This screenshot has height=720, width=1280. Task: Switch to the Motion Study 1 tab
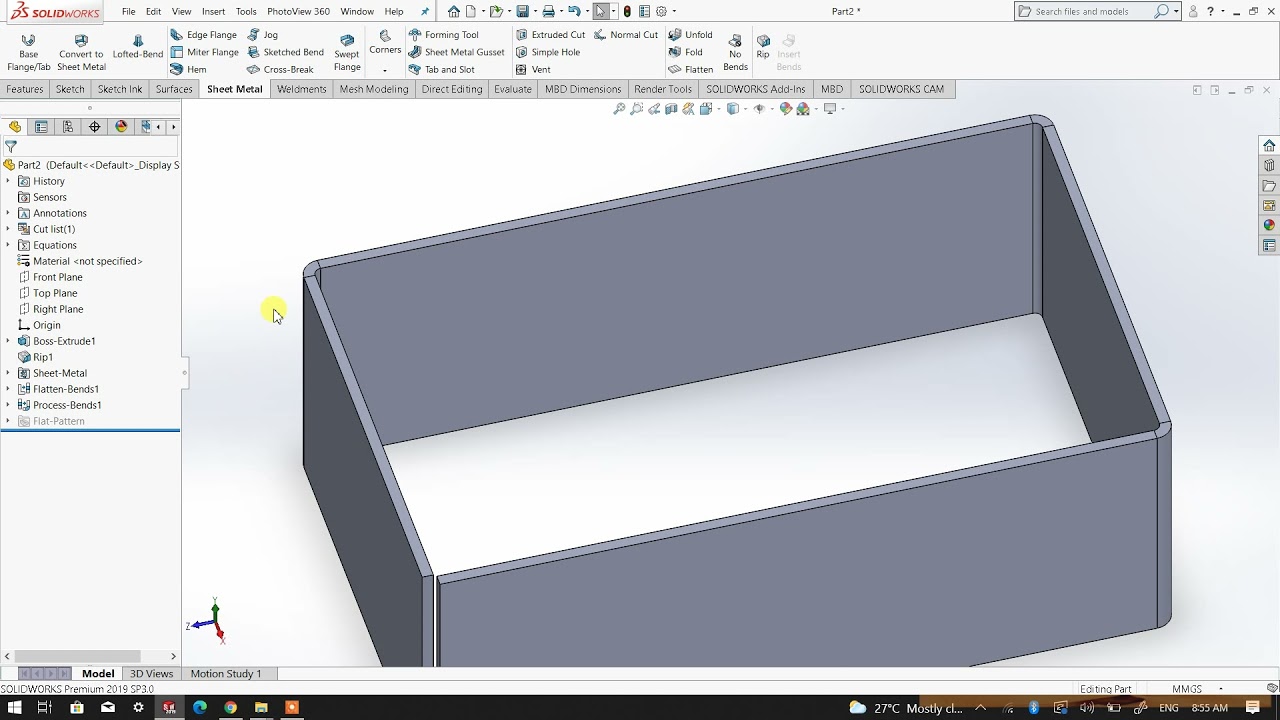tap(226, 674)
